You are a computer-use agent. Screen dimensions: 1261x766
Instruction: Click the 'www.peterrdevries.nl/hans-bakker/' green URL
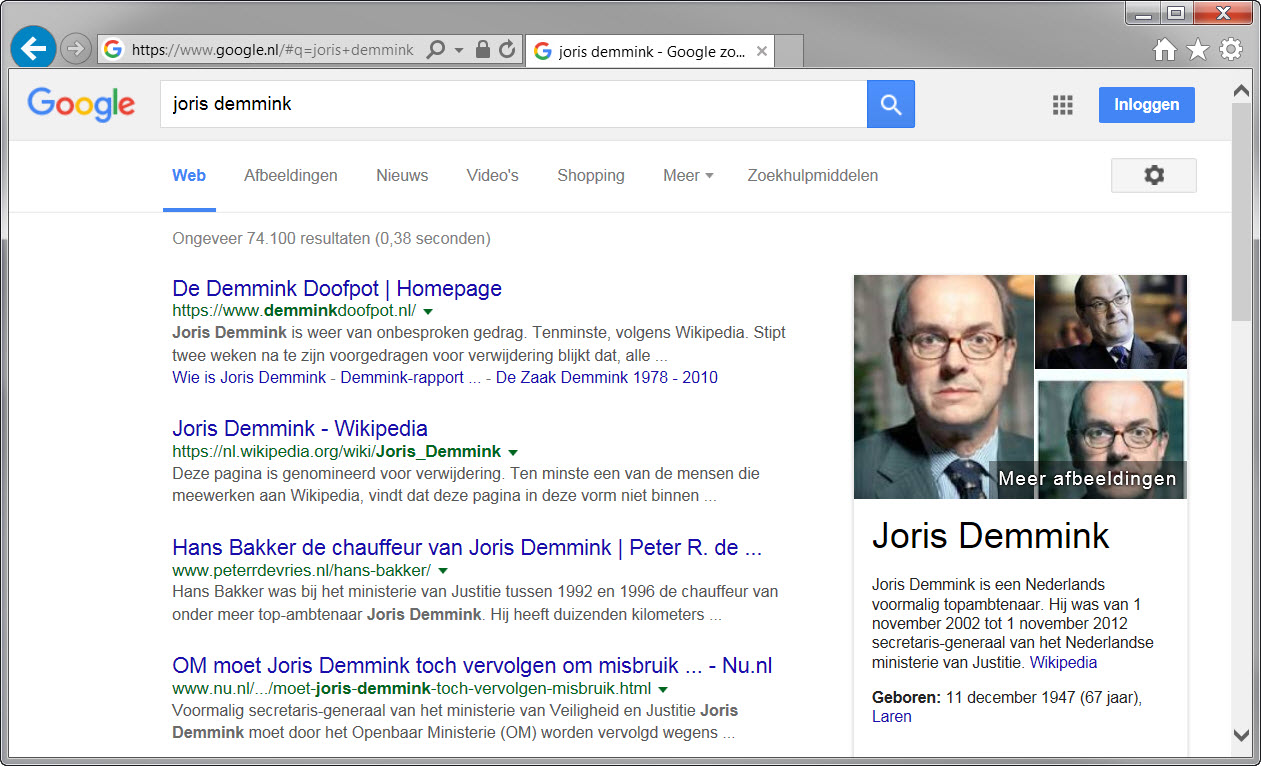(301, 571)
